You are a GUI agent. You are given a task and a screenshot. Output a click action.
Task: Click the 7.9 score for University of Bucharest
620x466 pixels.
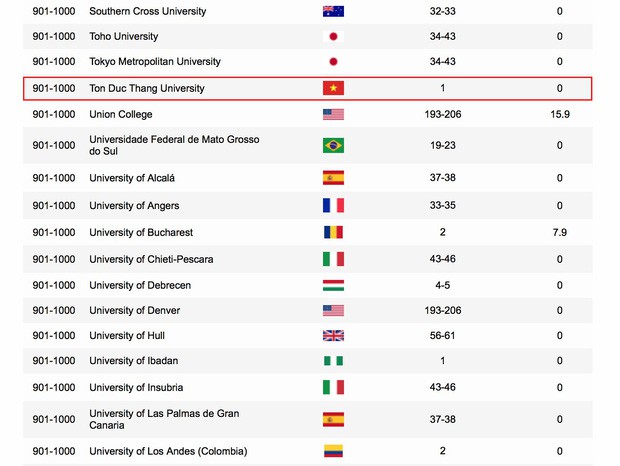(560, 232)
